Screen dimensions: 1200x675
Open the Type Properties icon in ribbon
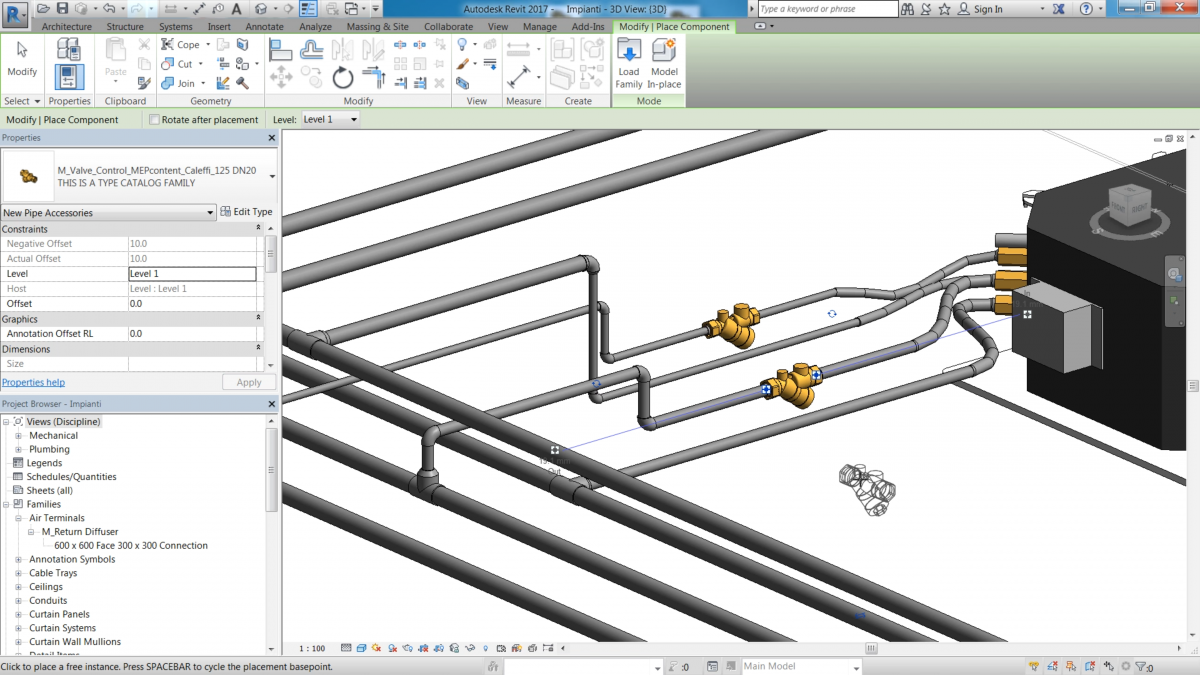tap(69, 49)
